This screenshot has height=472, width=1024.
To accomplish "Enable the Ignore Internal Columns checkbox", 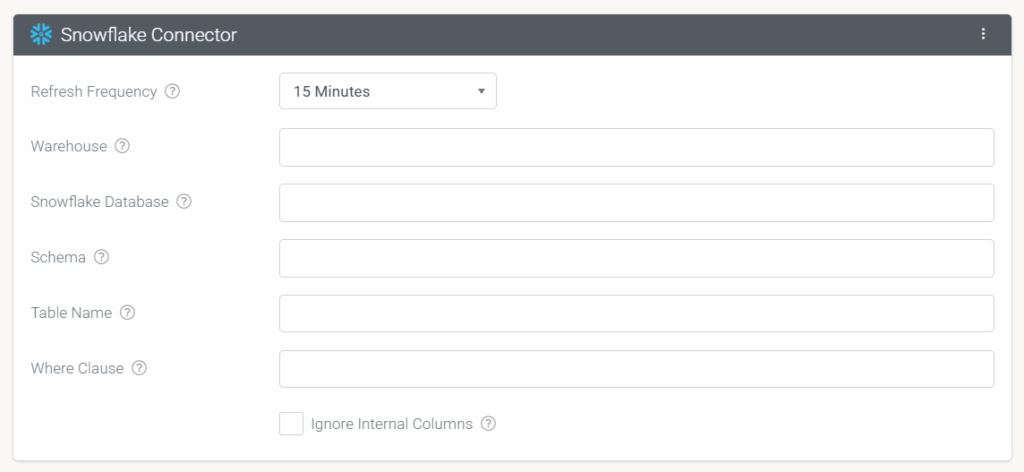I will (291, 424).
